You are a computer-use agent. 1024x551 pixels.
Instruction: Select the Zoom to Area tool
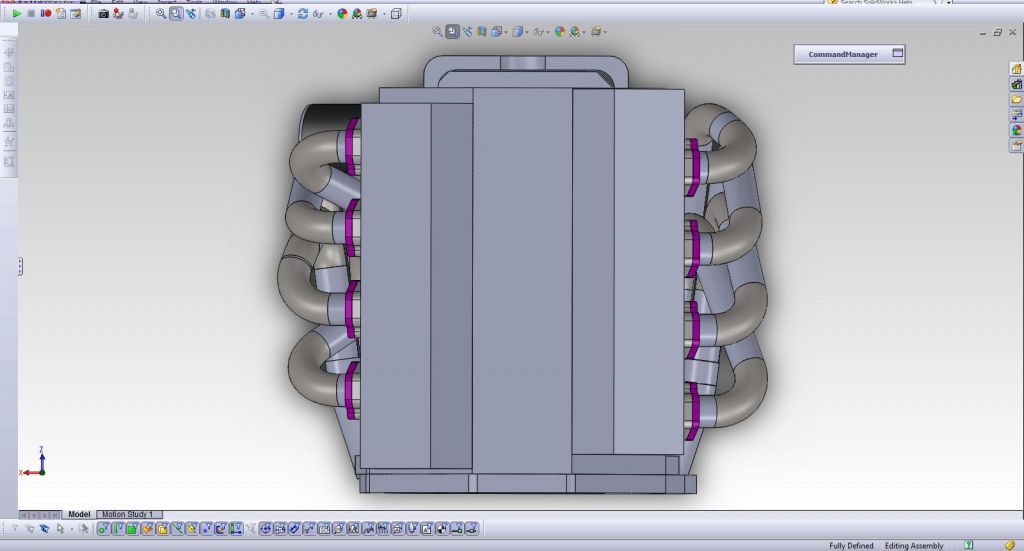click(176, 14)
